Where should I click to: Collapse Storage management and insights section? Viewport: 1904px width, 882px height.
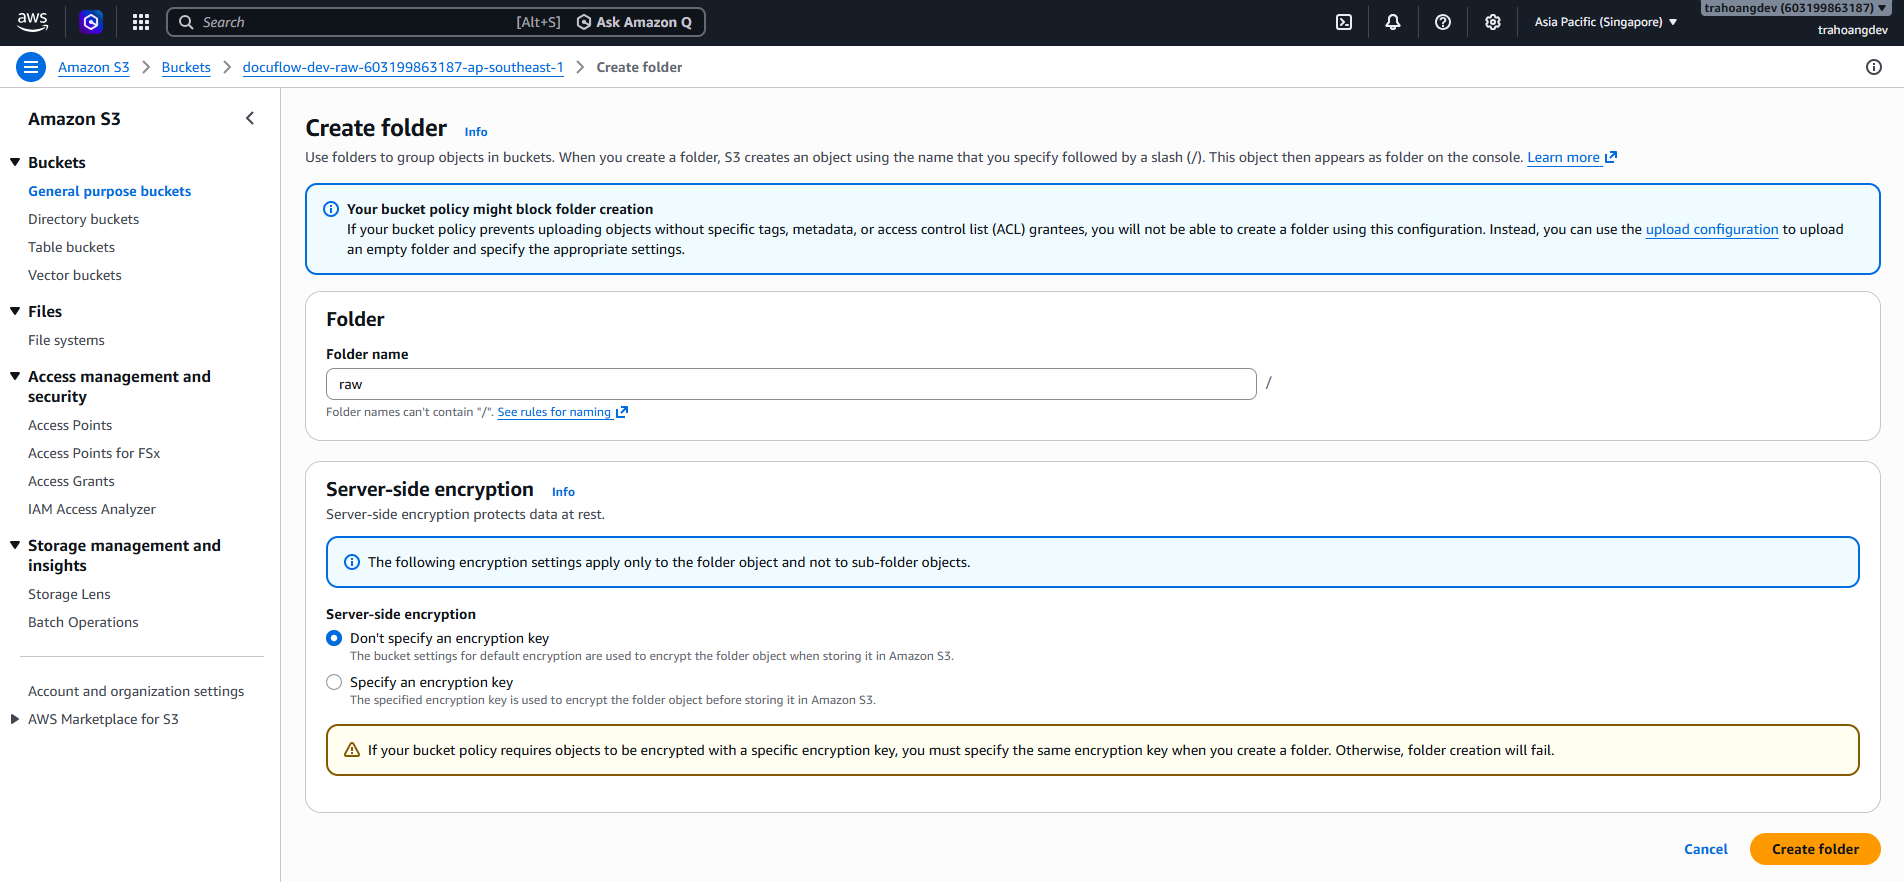pyautogui.click(x=15, y=545)
